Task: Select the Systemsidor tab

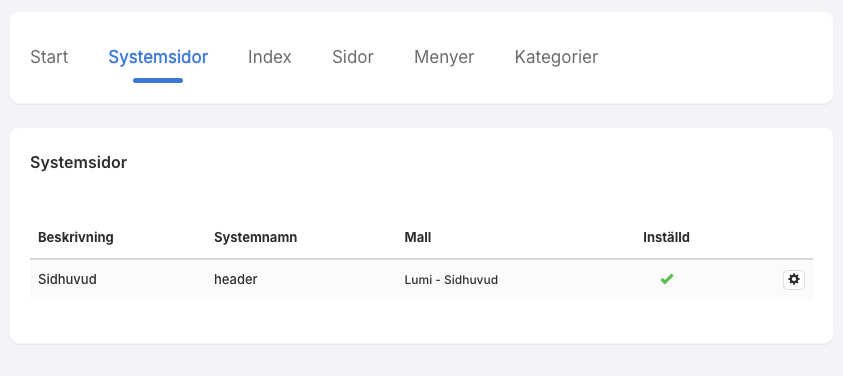Action: (x=158, y=57)
